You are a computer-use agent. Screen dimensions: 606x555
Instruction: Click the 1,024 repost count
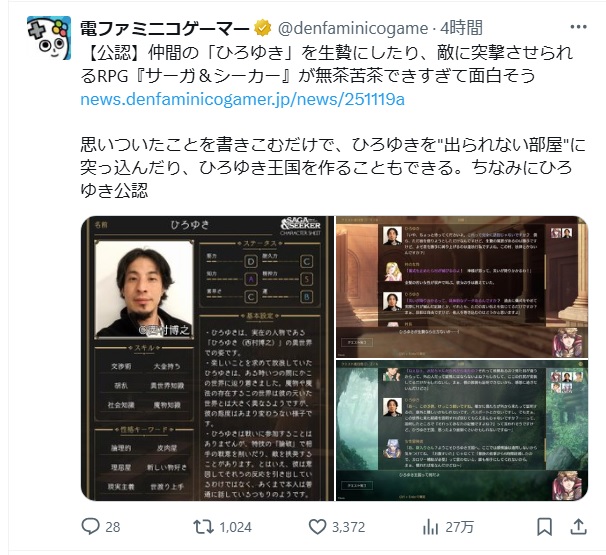point(235,527)
